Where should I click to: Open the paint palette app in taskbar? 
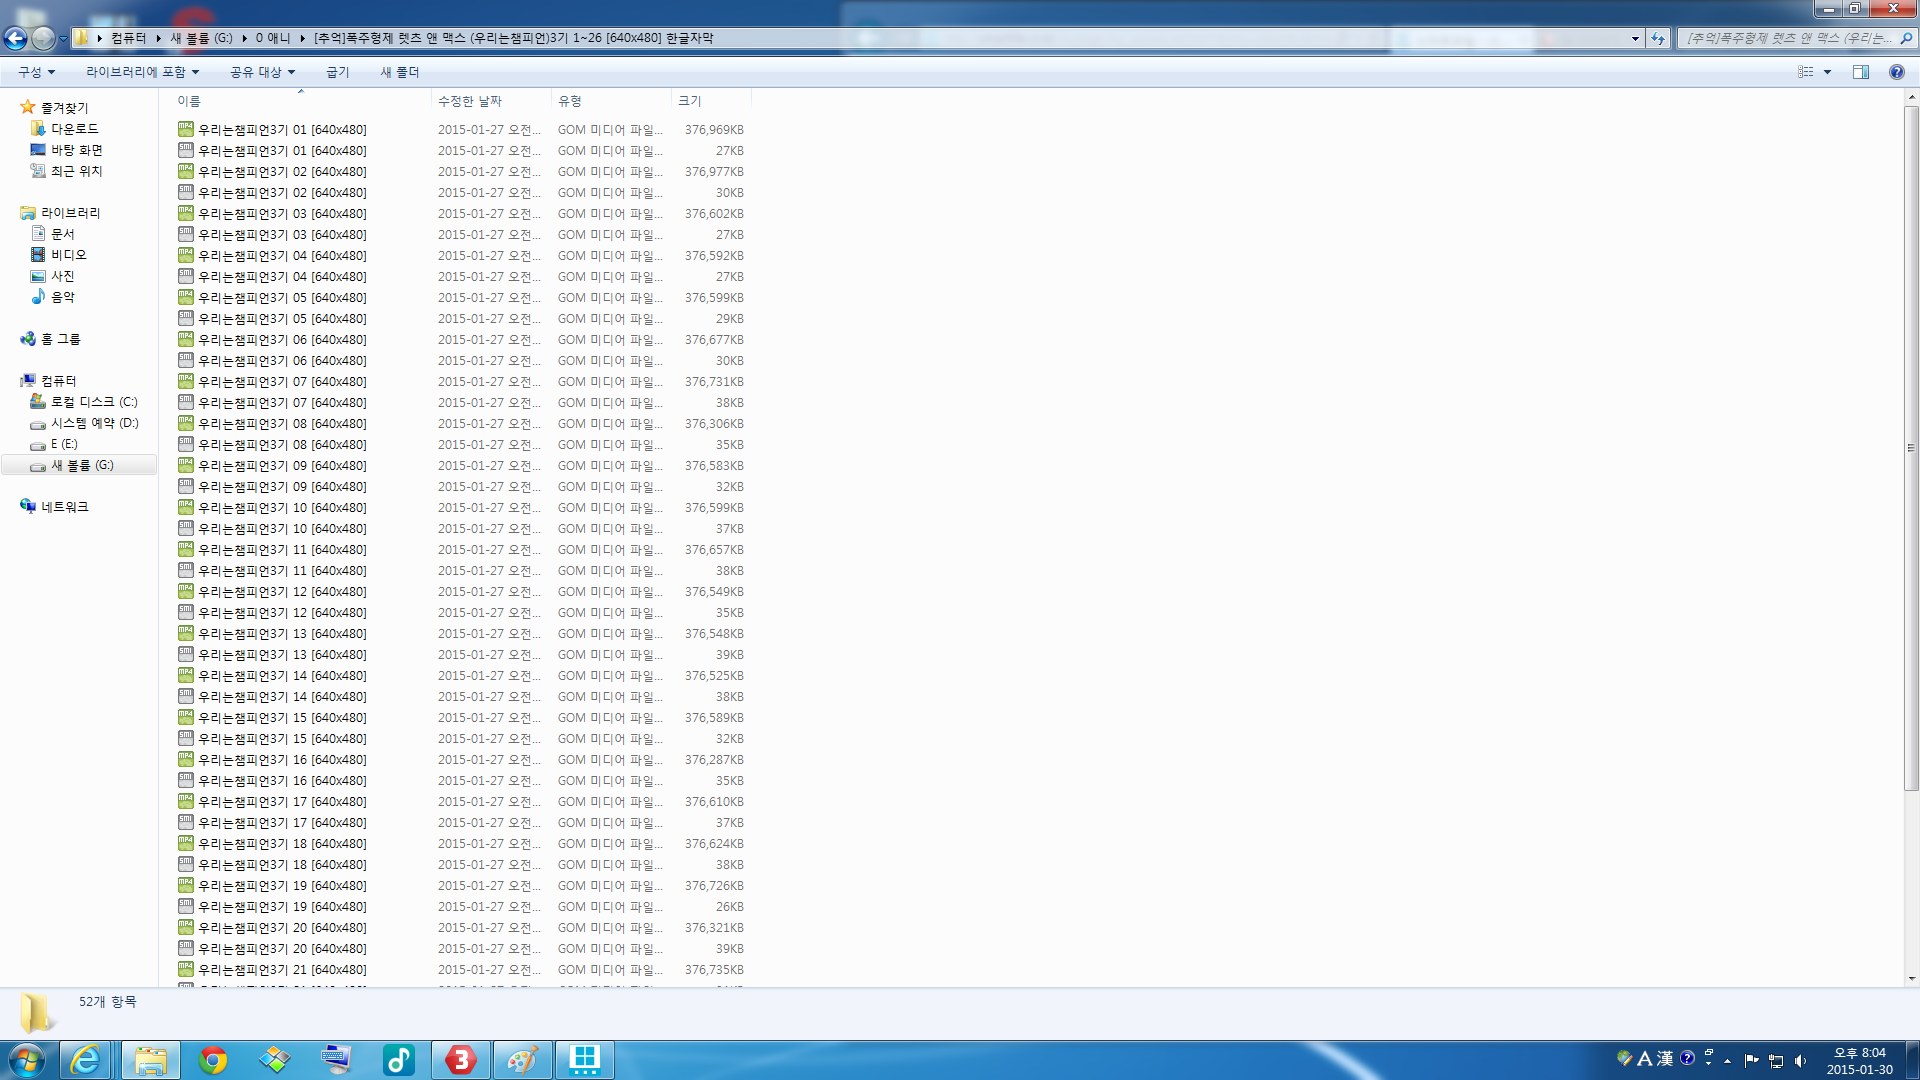pyautogui.click(x=522, y=1060)
